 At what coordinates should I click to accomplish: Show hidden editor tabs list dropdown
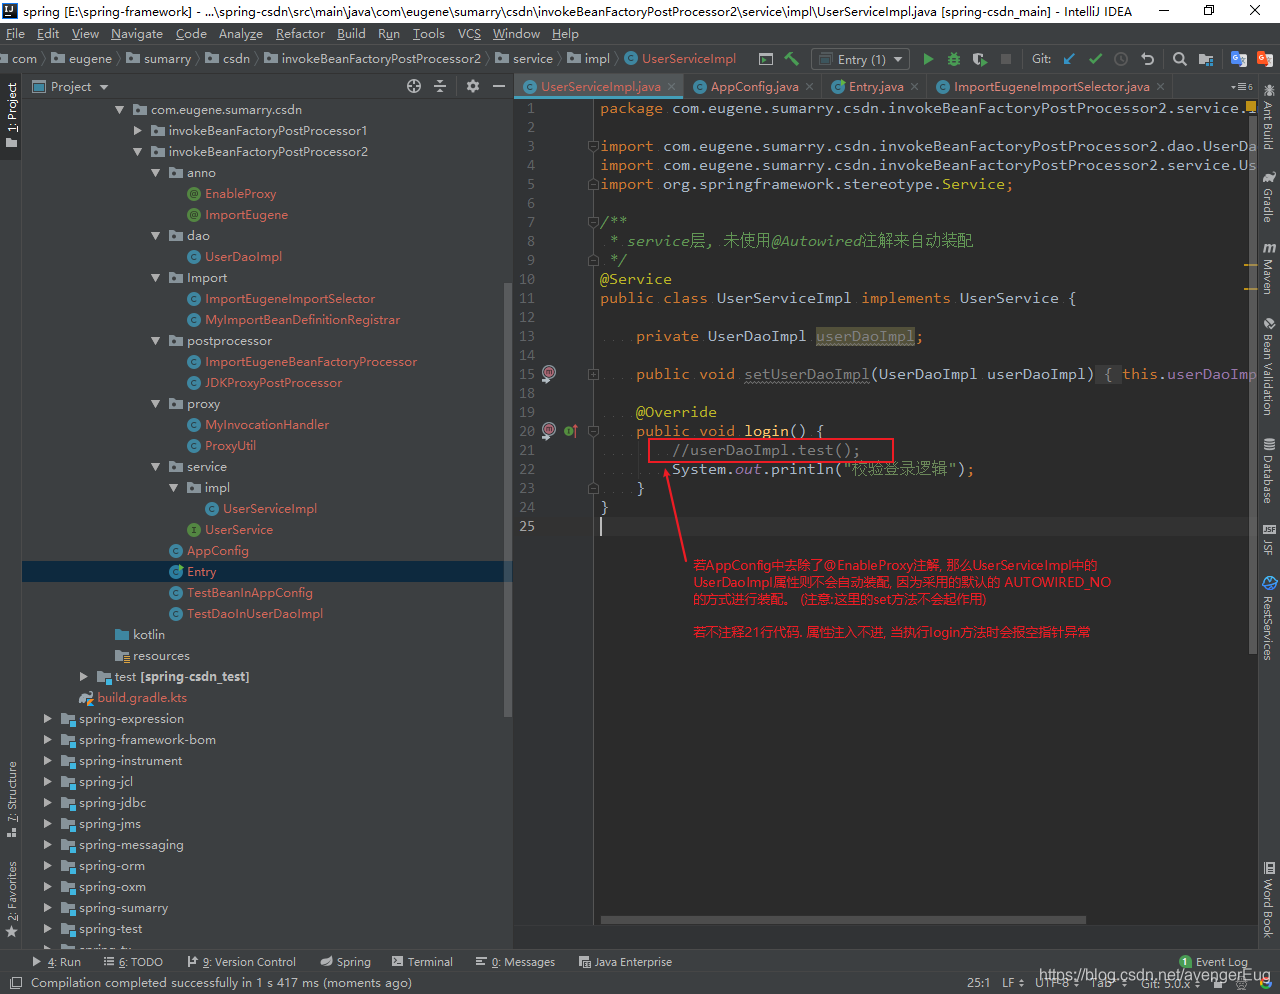coord(1242,87)
